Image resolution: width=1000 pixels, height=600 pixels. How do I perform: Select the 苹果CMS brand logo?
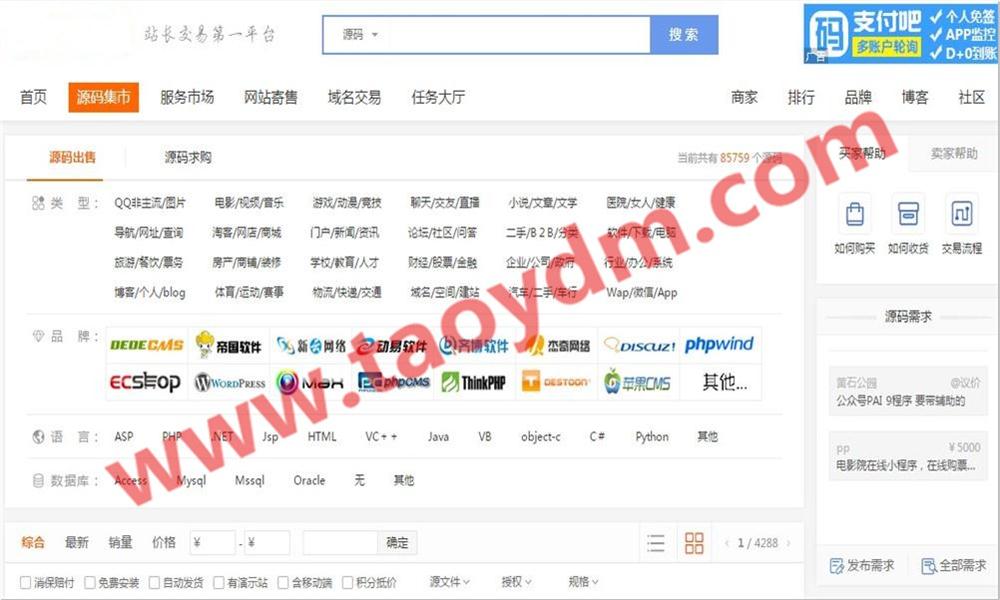tap(639, 382)
